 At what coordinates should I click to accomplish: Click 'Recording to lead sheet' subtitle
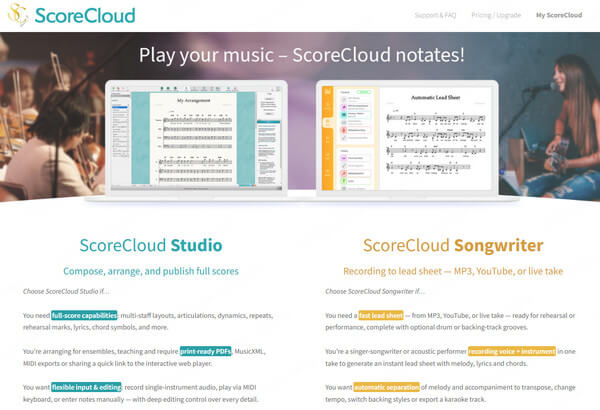point(453,271)
